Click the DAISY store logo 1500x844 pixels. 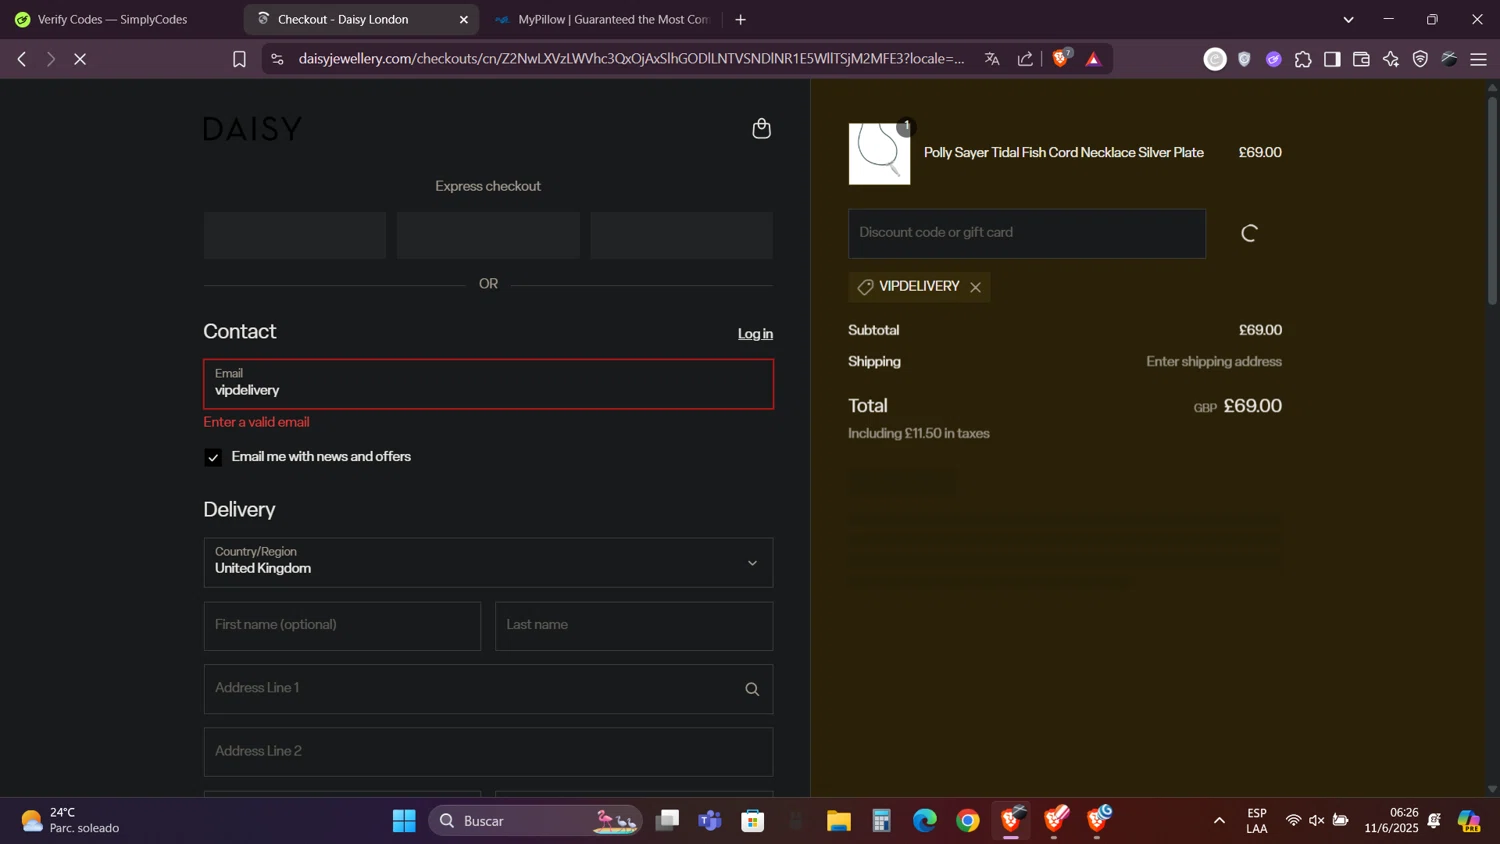click(x=252, y=128)
